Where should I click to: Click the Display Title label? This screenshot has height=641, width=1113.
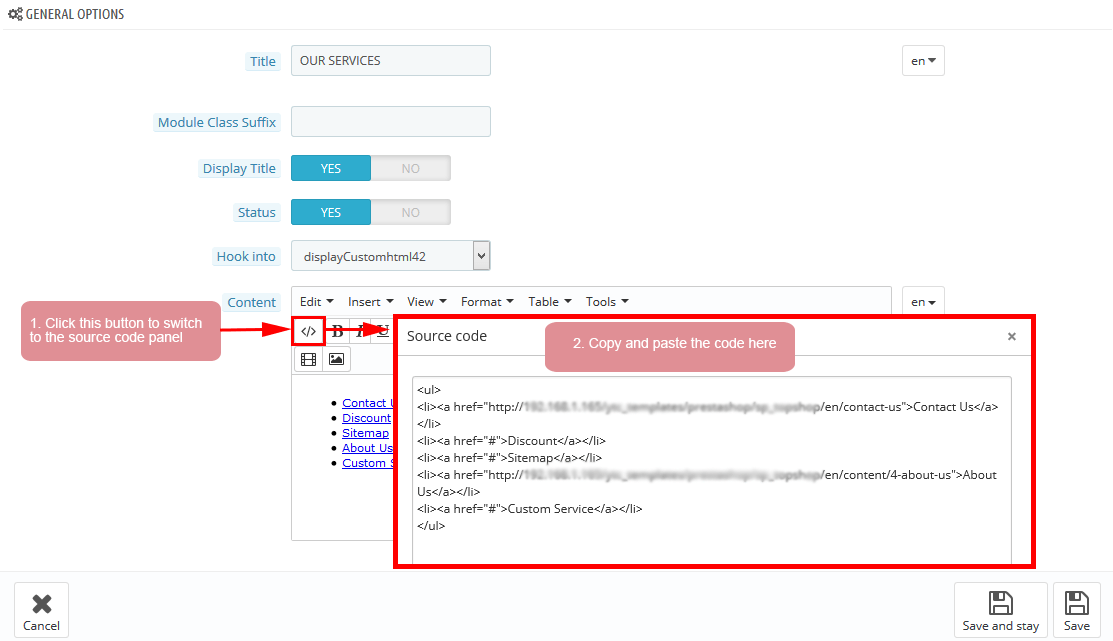click(238, 168)
